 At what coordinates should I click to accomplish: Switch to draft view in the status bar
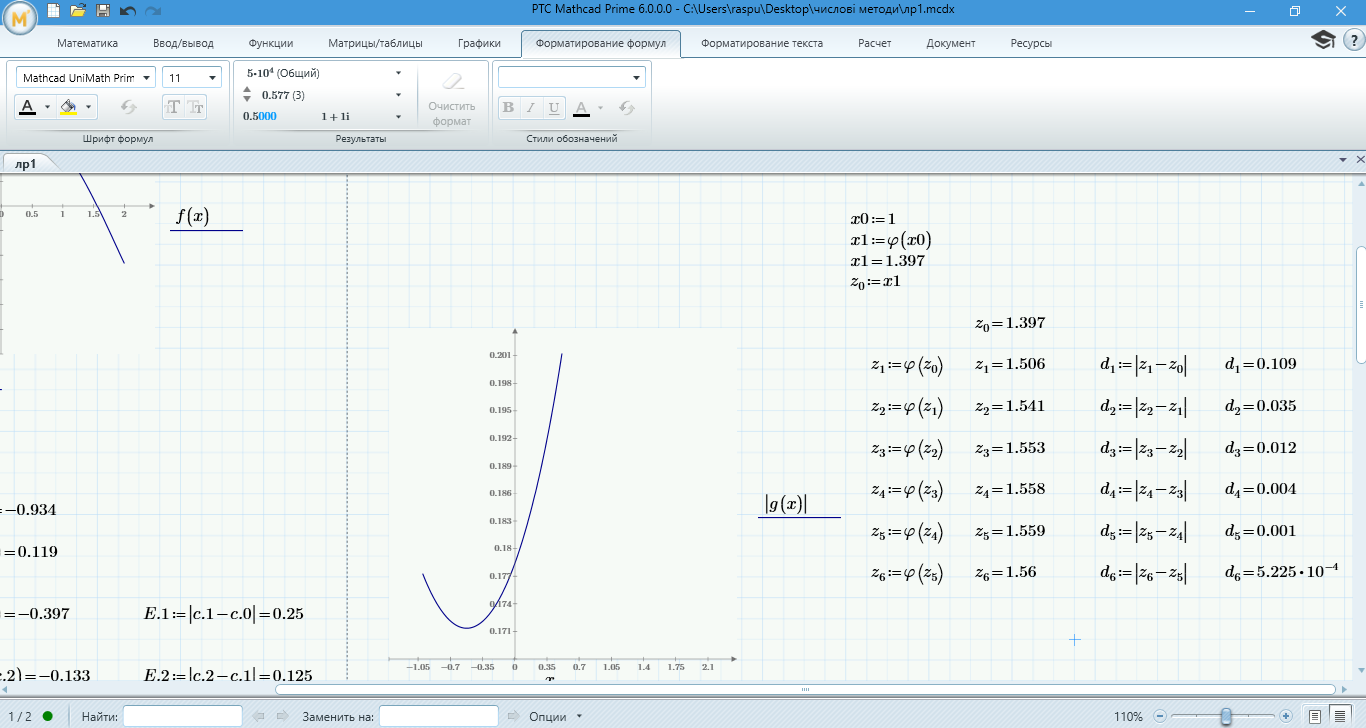1340,716
